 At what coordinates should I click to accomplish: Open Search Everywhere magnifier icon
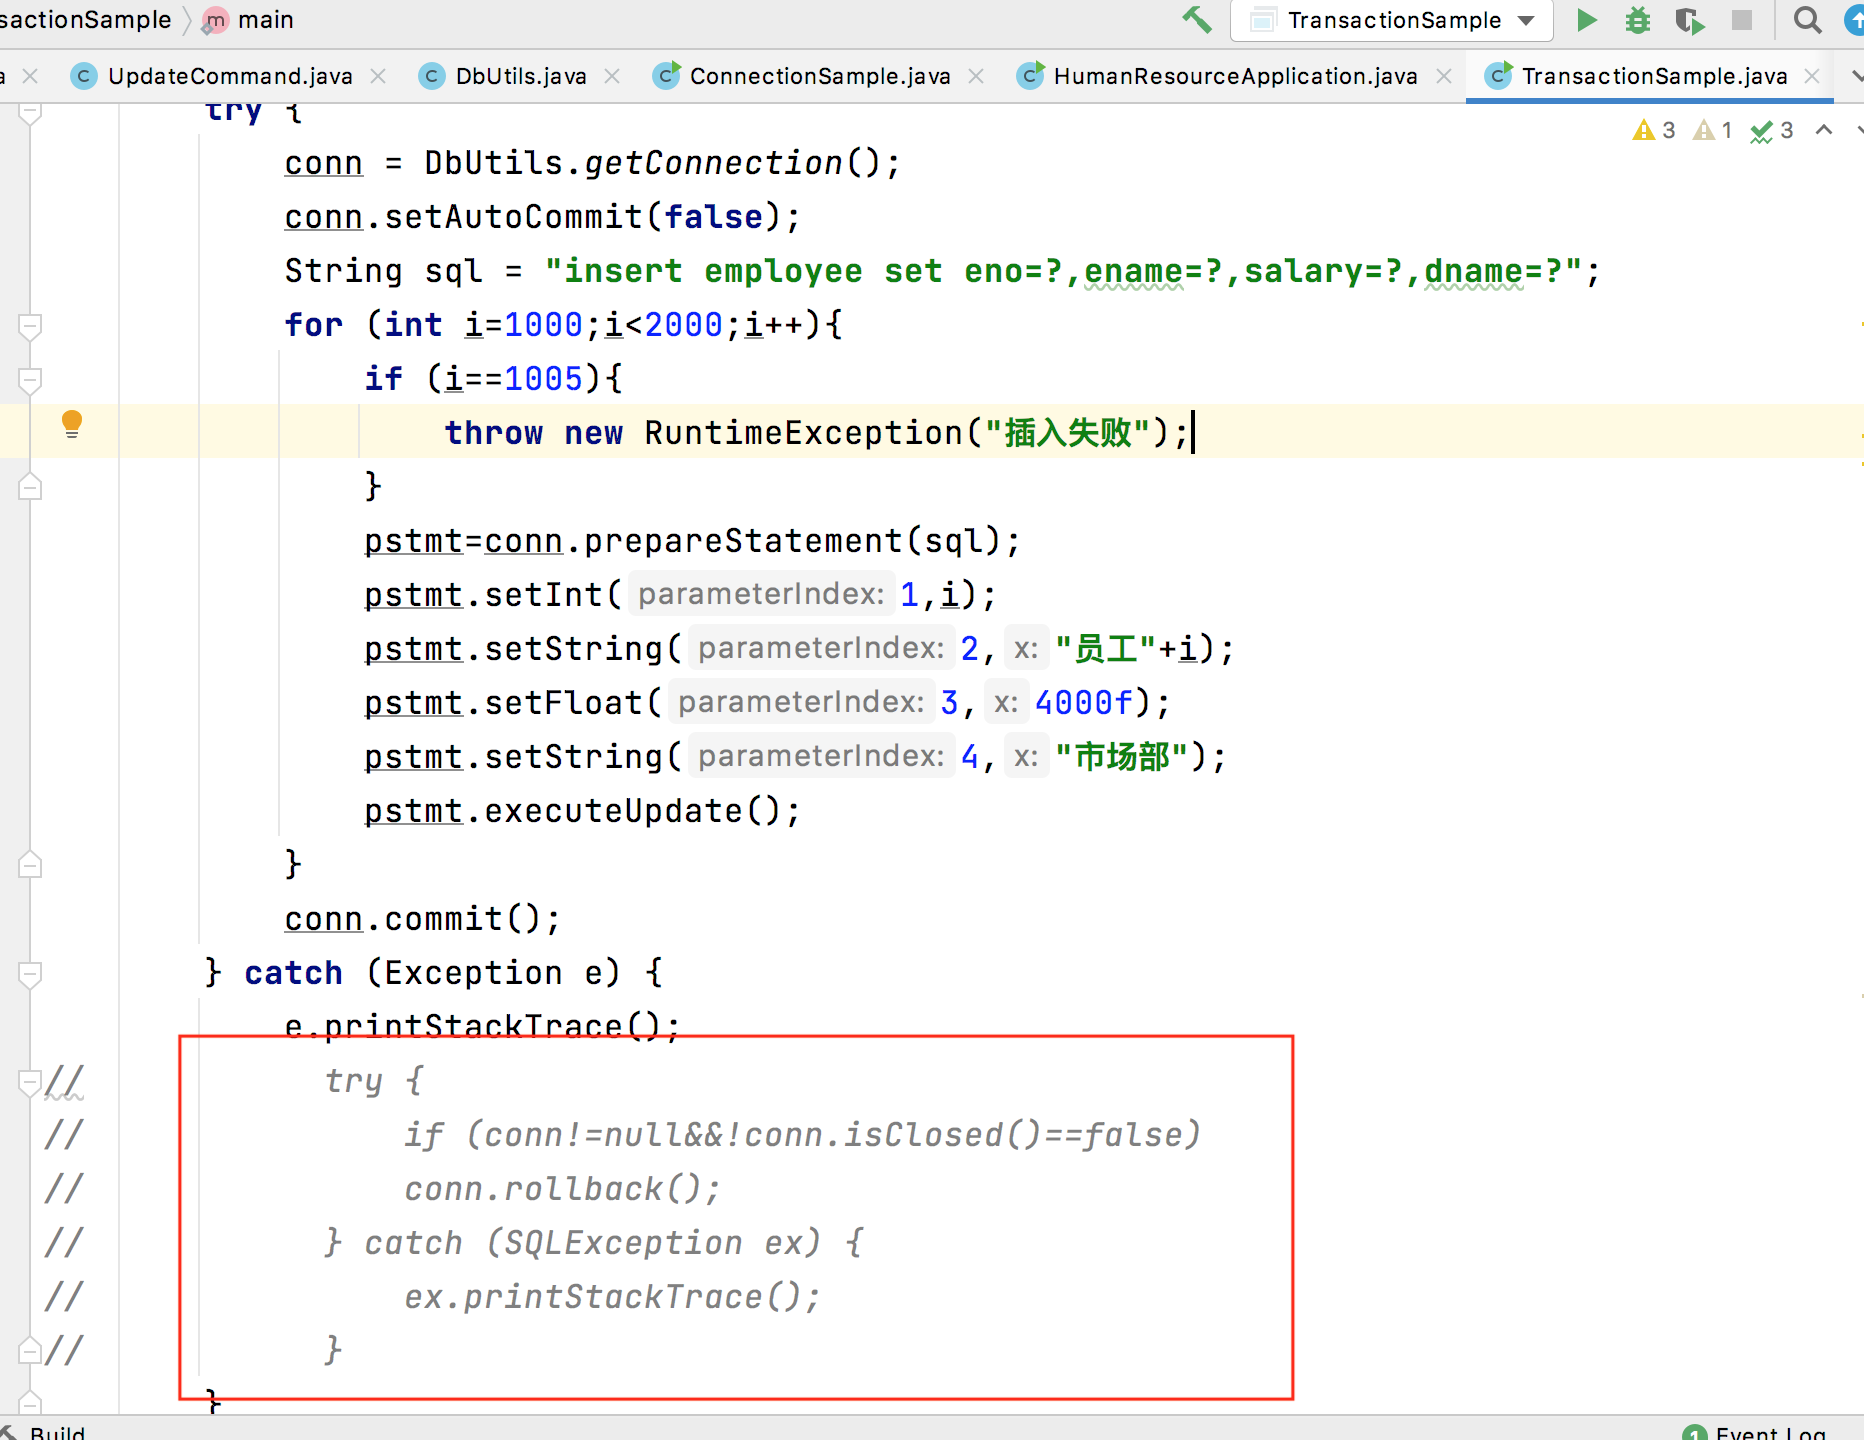[x=1807, y=20]
